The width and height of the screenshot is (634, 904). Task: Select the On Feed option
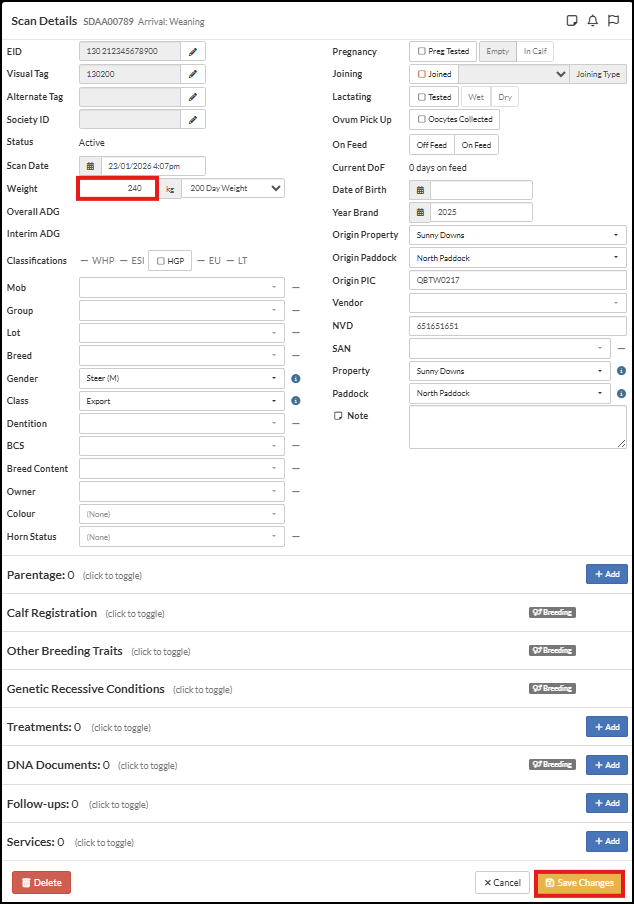[x=476, y=145]
